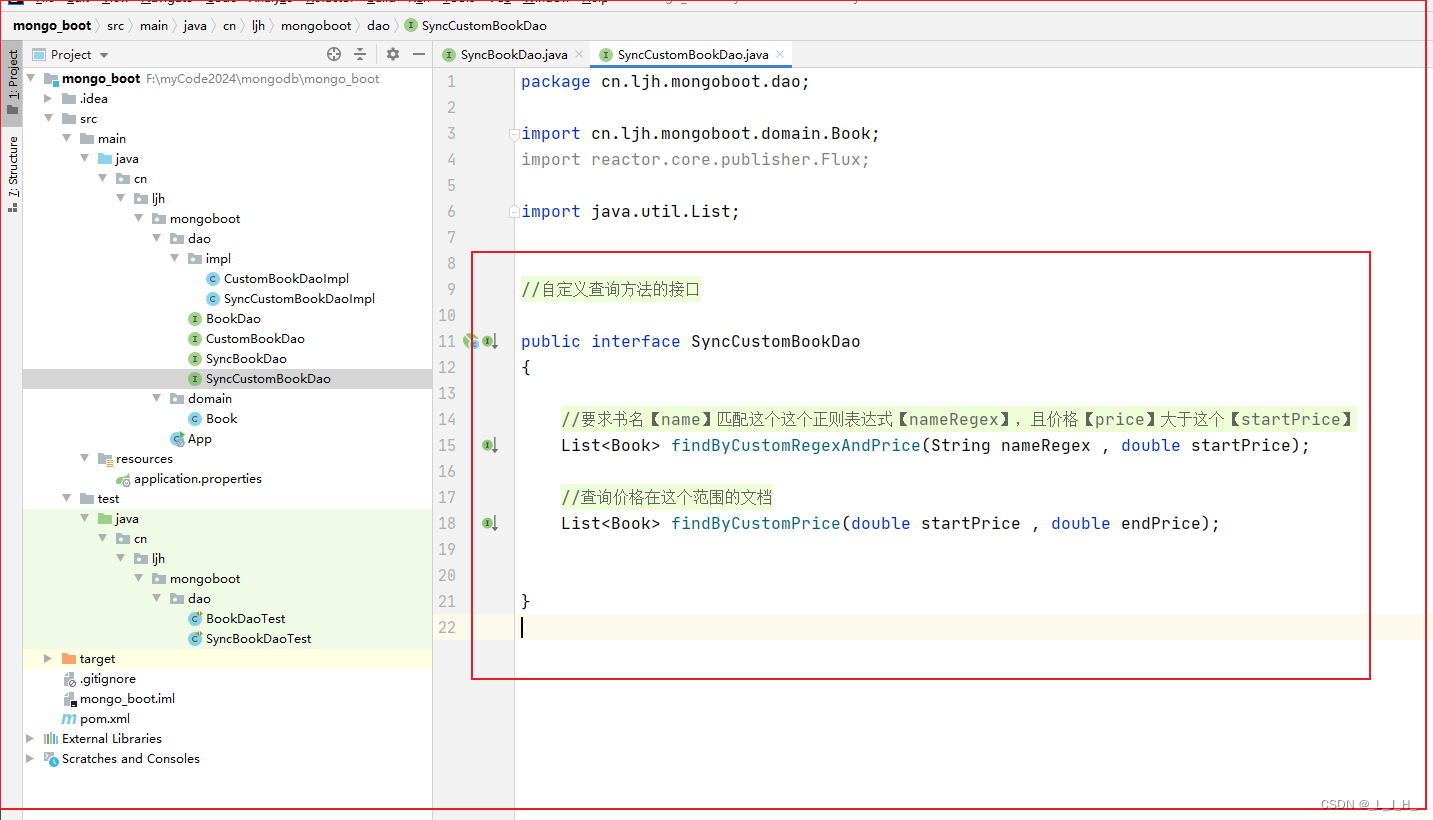Toggle the 1: Project tool window tab

(12, 83)
